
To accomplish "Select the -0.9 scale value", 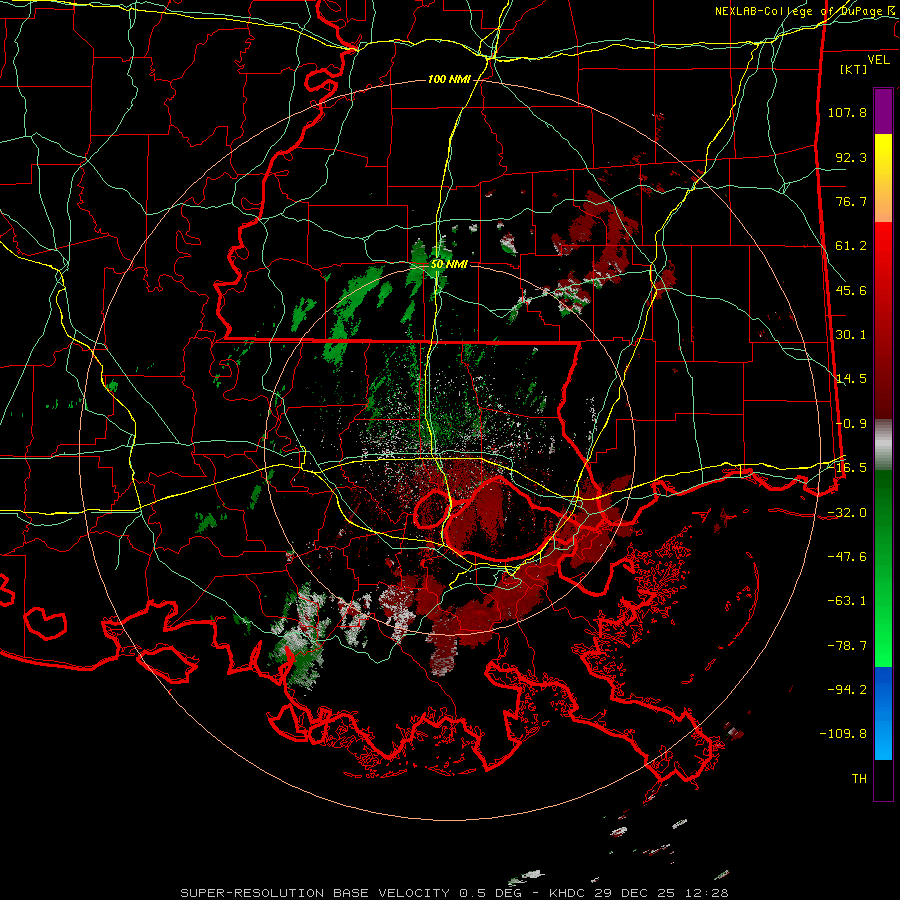I will point(851,424).
